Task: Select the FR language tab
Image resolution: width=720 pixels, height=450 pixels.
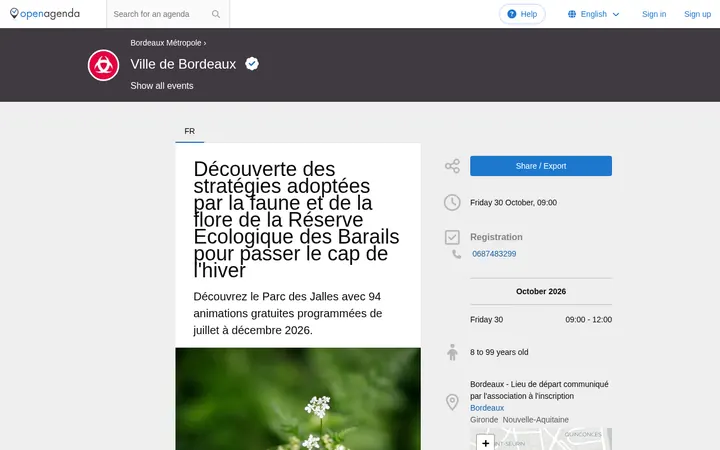Action: (x=190, y=131)
